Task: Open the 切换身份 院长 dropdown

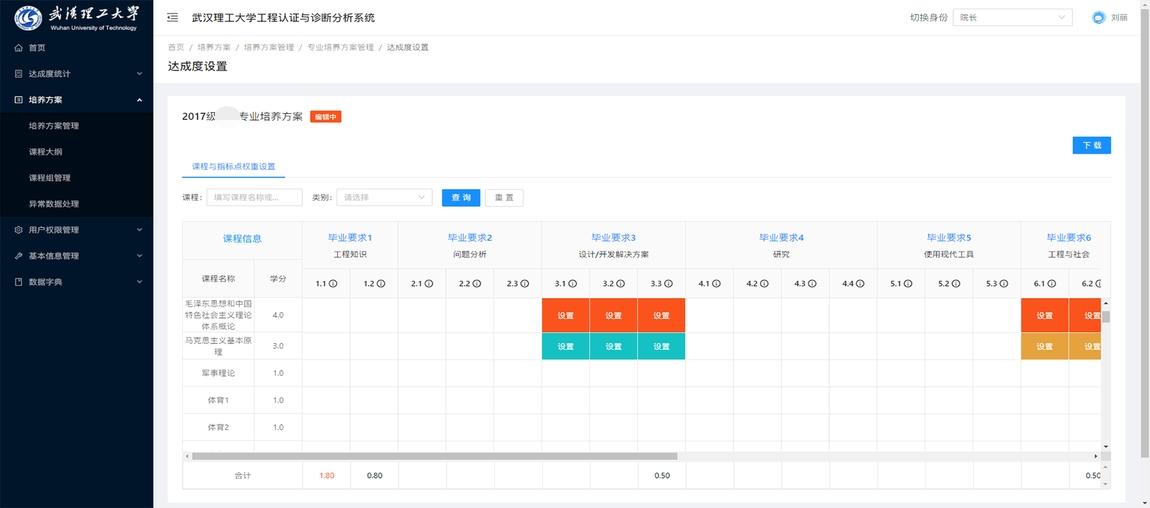Action: [1014, 18]
